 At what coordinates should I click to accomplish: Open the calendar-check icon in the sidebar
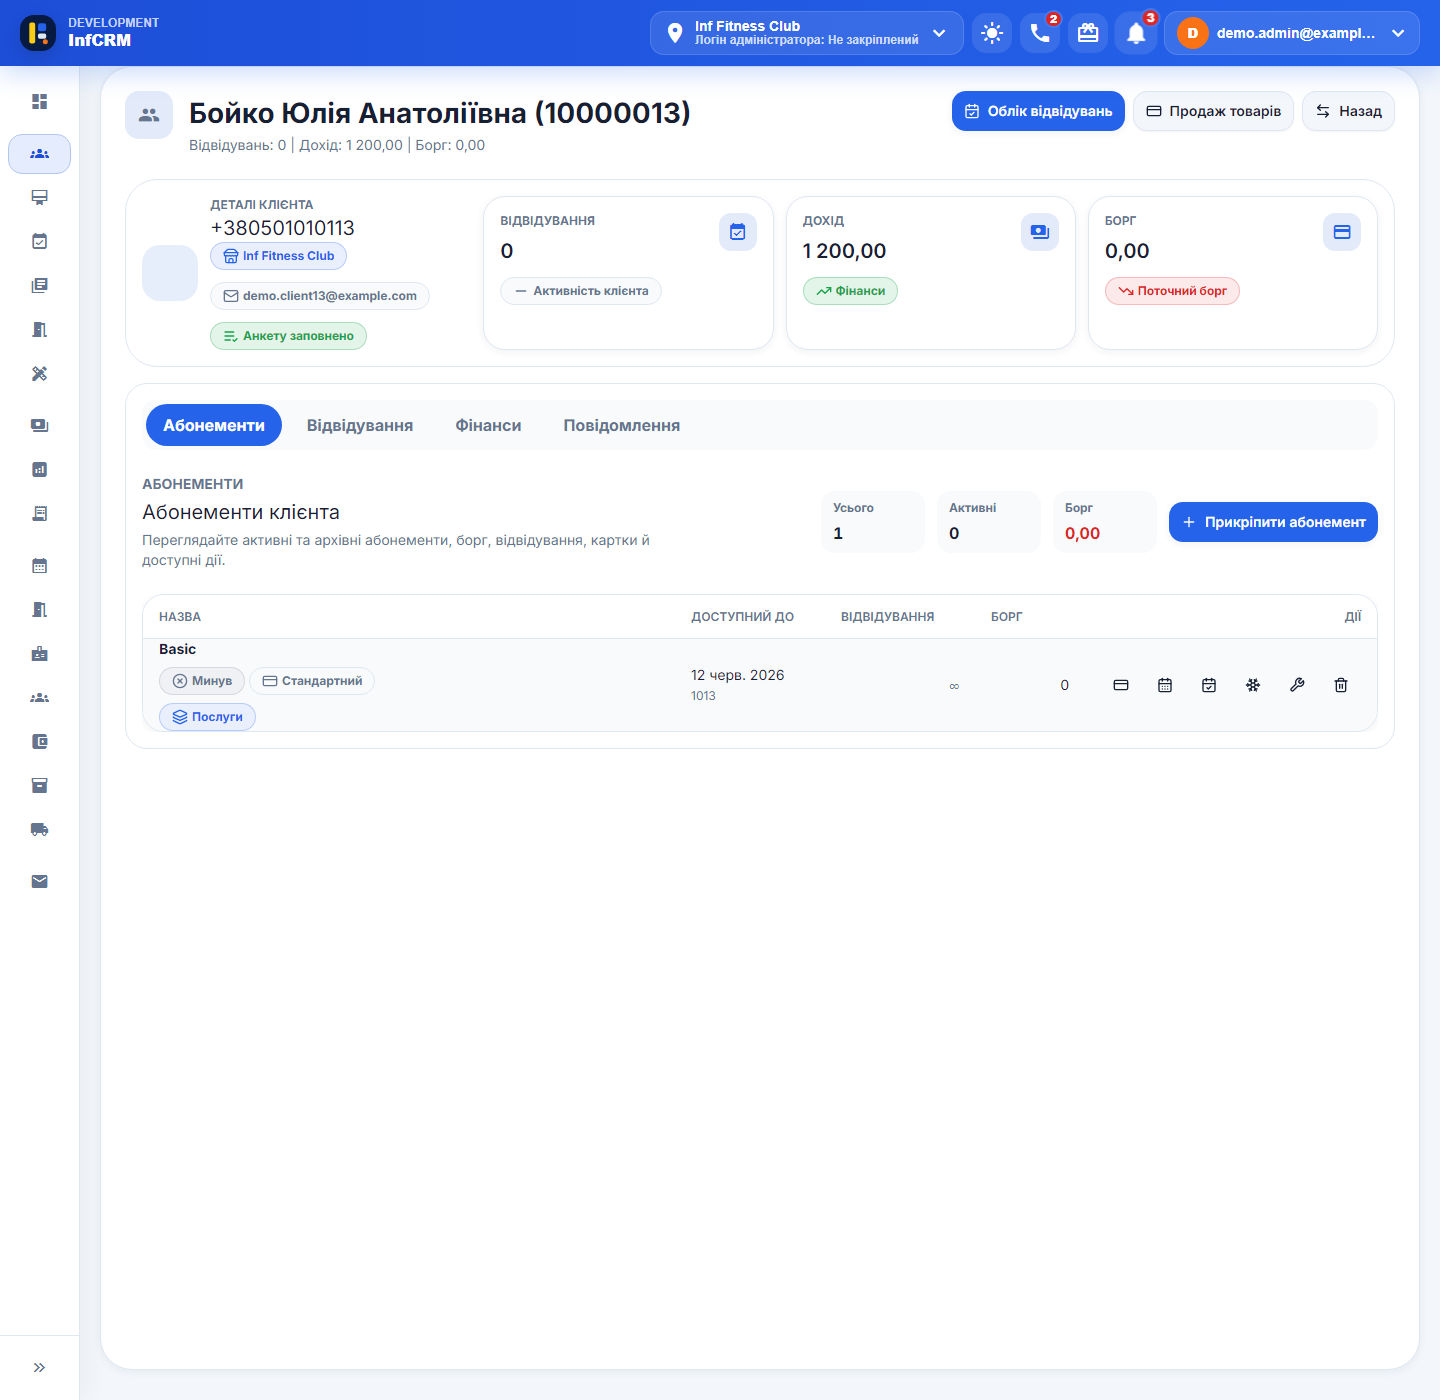point(39,241)
